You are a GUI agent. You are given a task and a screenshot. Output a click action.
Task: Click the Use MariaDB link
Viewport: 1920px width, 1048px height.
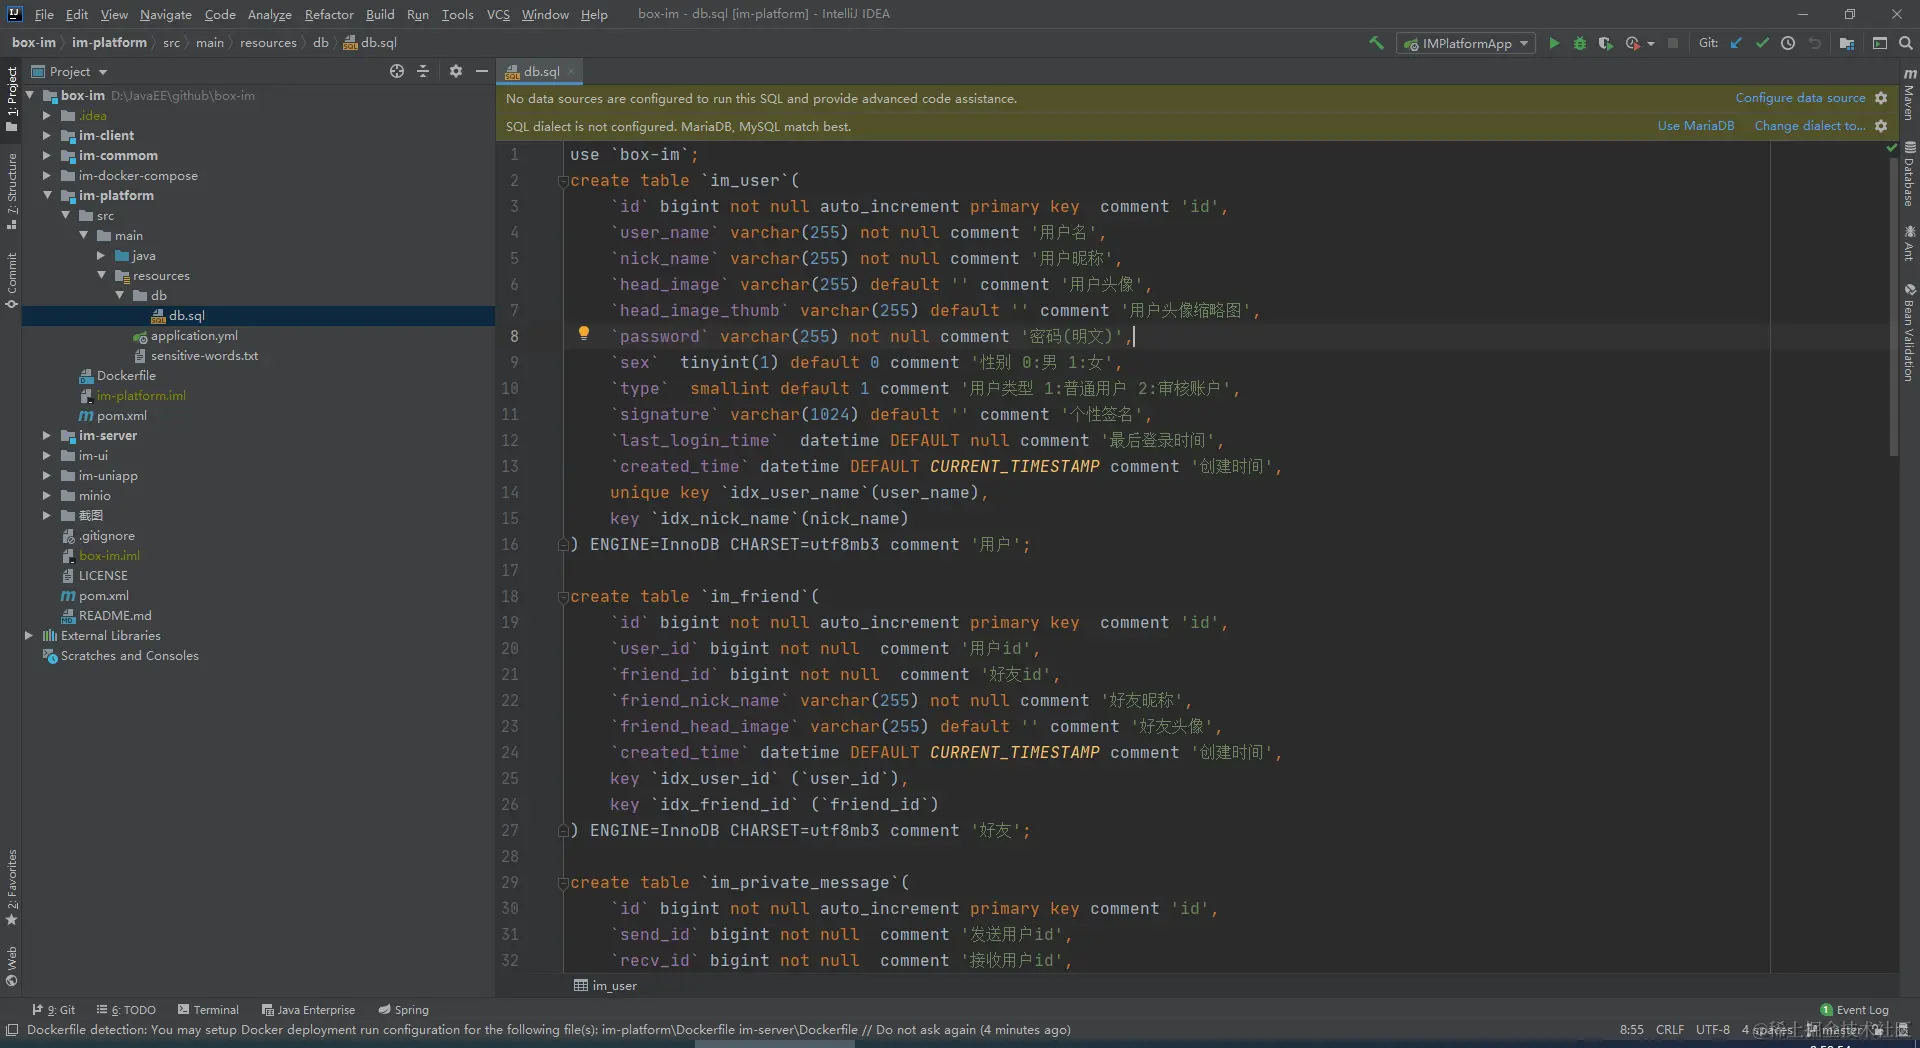1695,126
